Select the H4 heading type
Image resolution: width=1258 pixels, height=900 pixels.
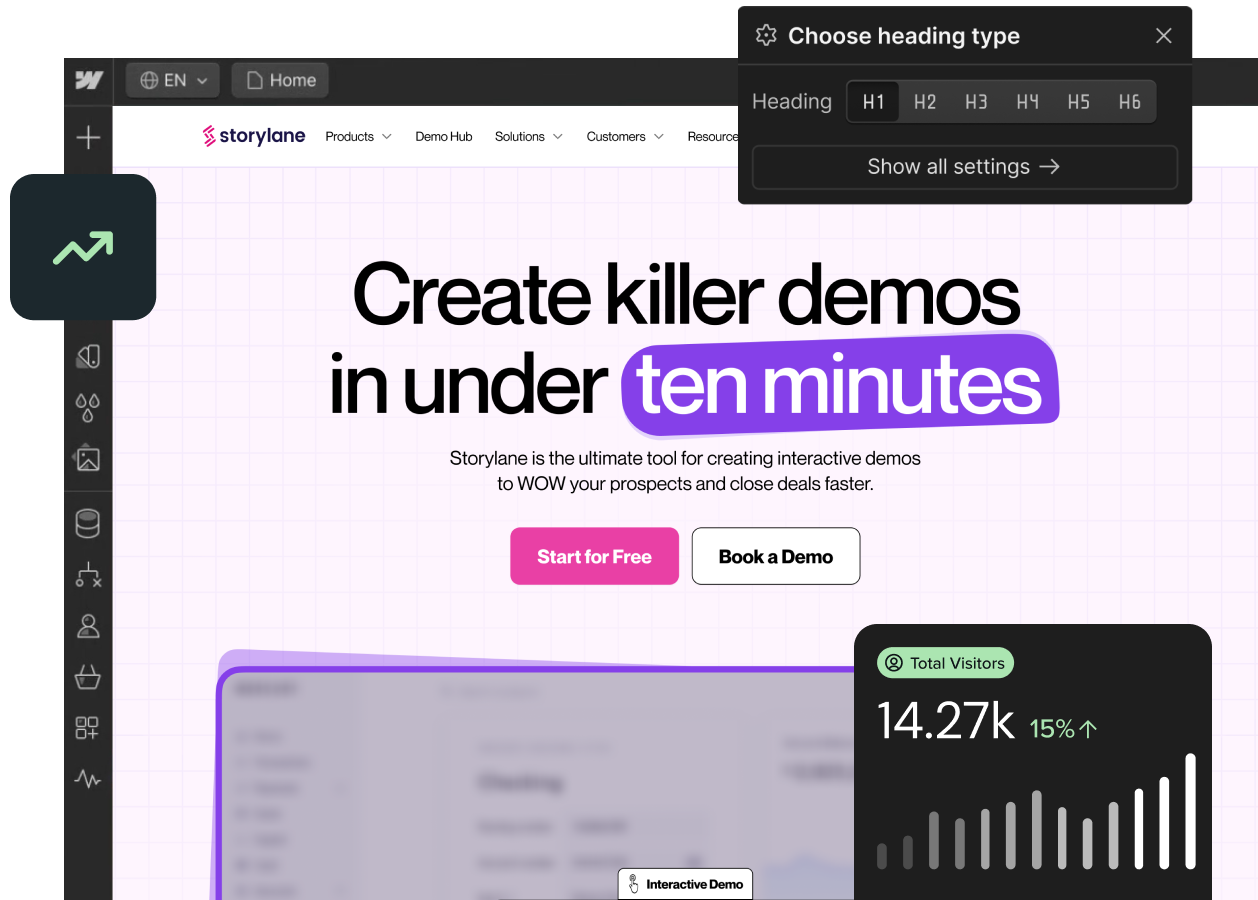pos(1027,102)
